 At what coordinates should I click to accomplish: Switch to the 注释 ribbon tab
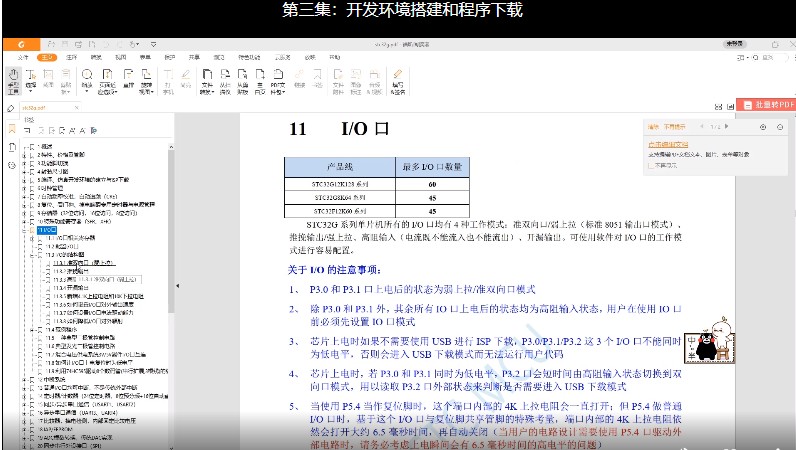pyautogui.click(x=72, y=57)
